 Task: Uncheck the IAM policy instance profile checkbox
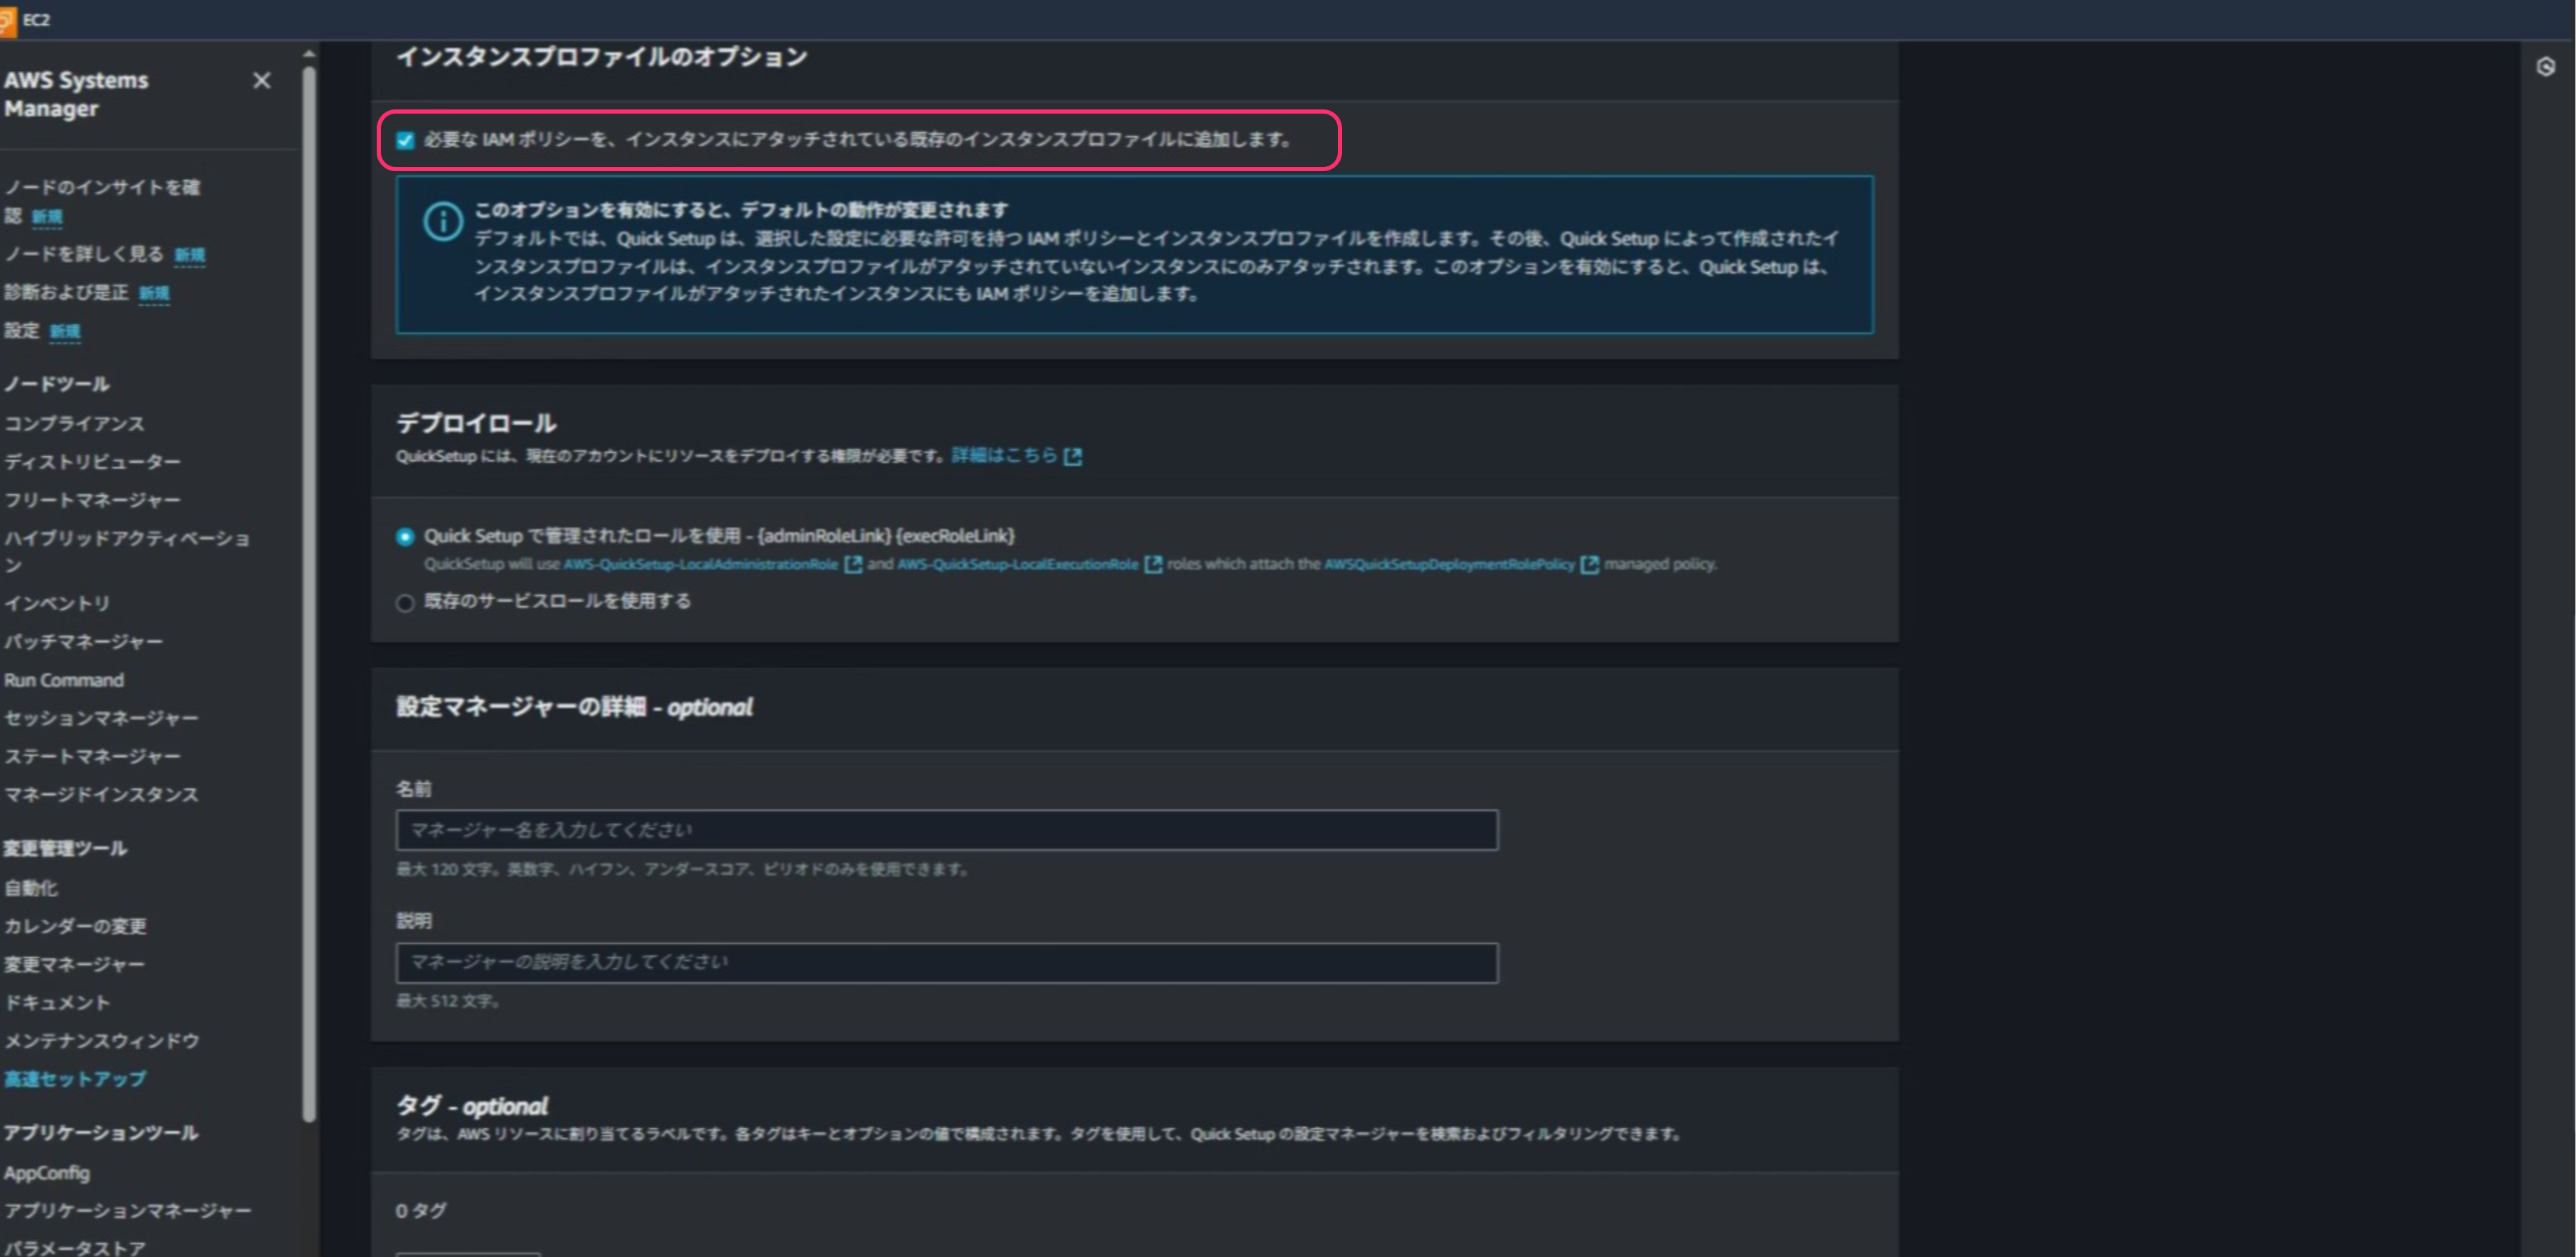405,140
